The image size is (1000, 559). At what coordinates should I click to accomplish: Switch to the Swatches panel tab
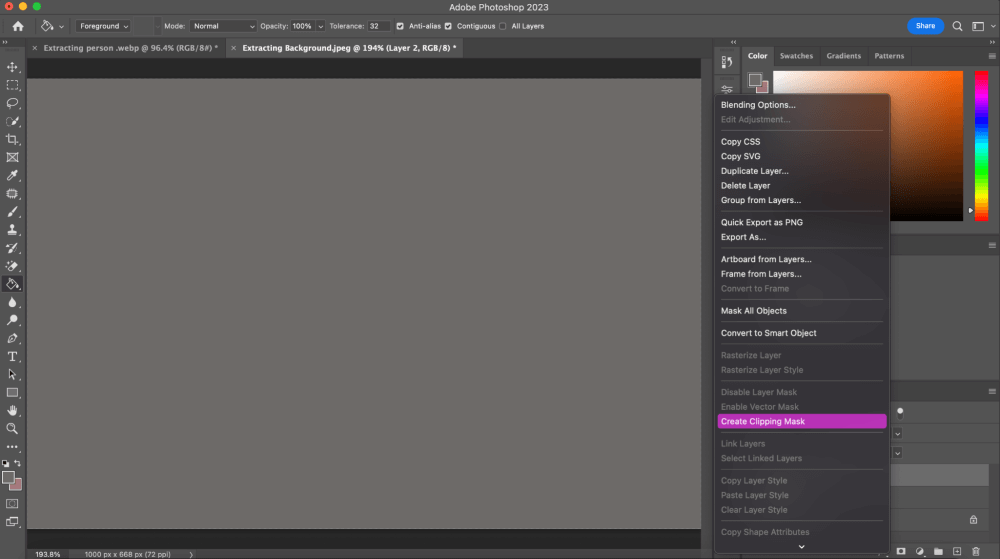coord(796,56)
